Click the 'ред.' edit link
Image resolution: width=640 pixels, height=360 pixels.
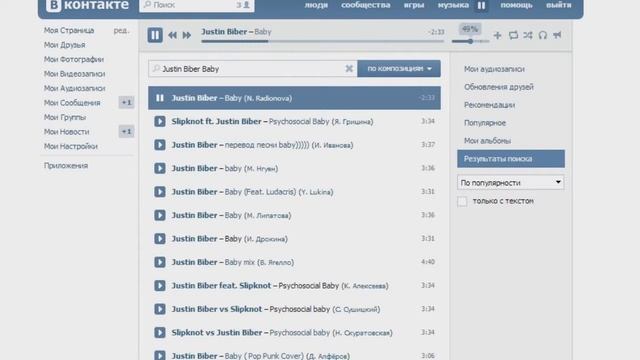(122, 30)
